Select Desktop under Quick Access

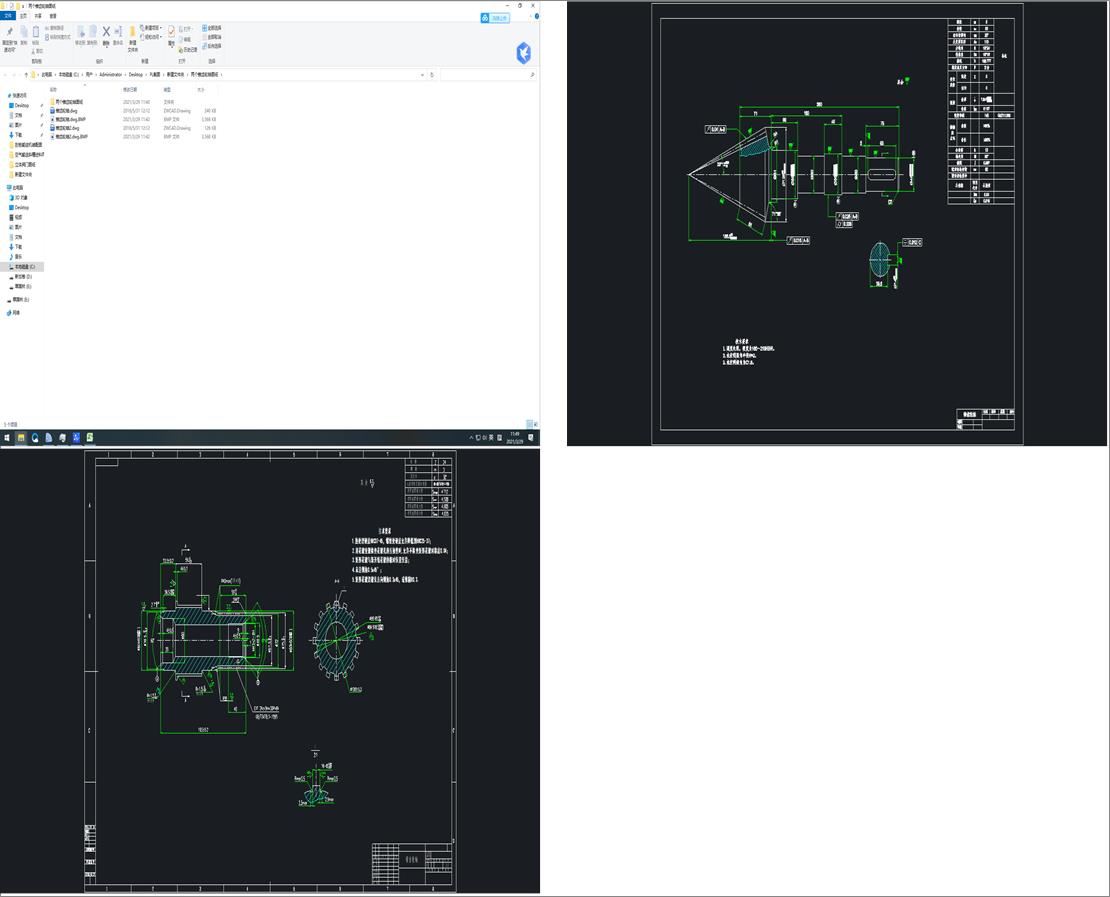[21, 105]
